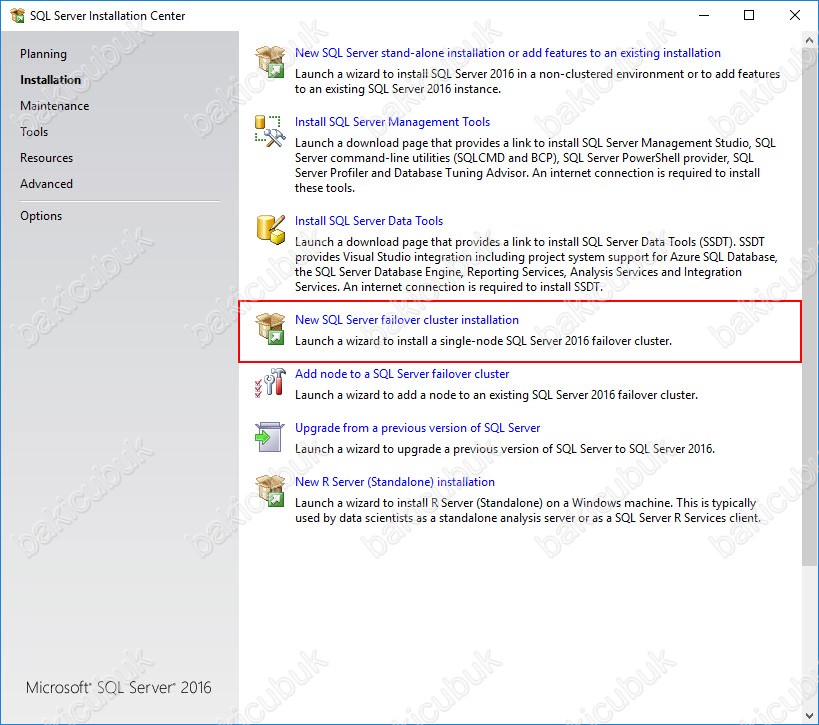819x725 pixels.
Task: Click the vertical scrollbar thumb
Action: 810,306
